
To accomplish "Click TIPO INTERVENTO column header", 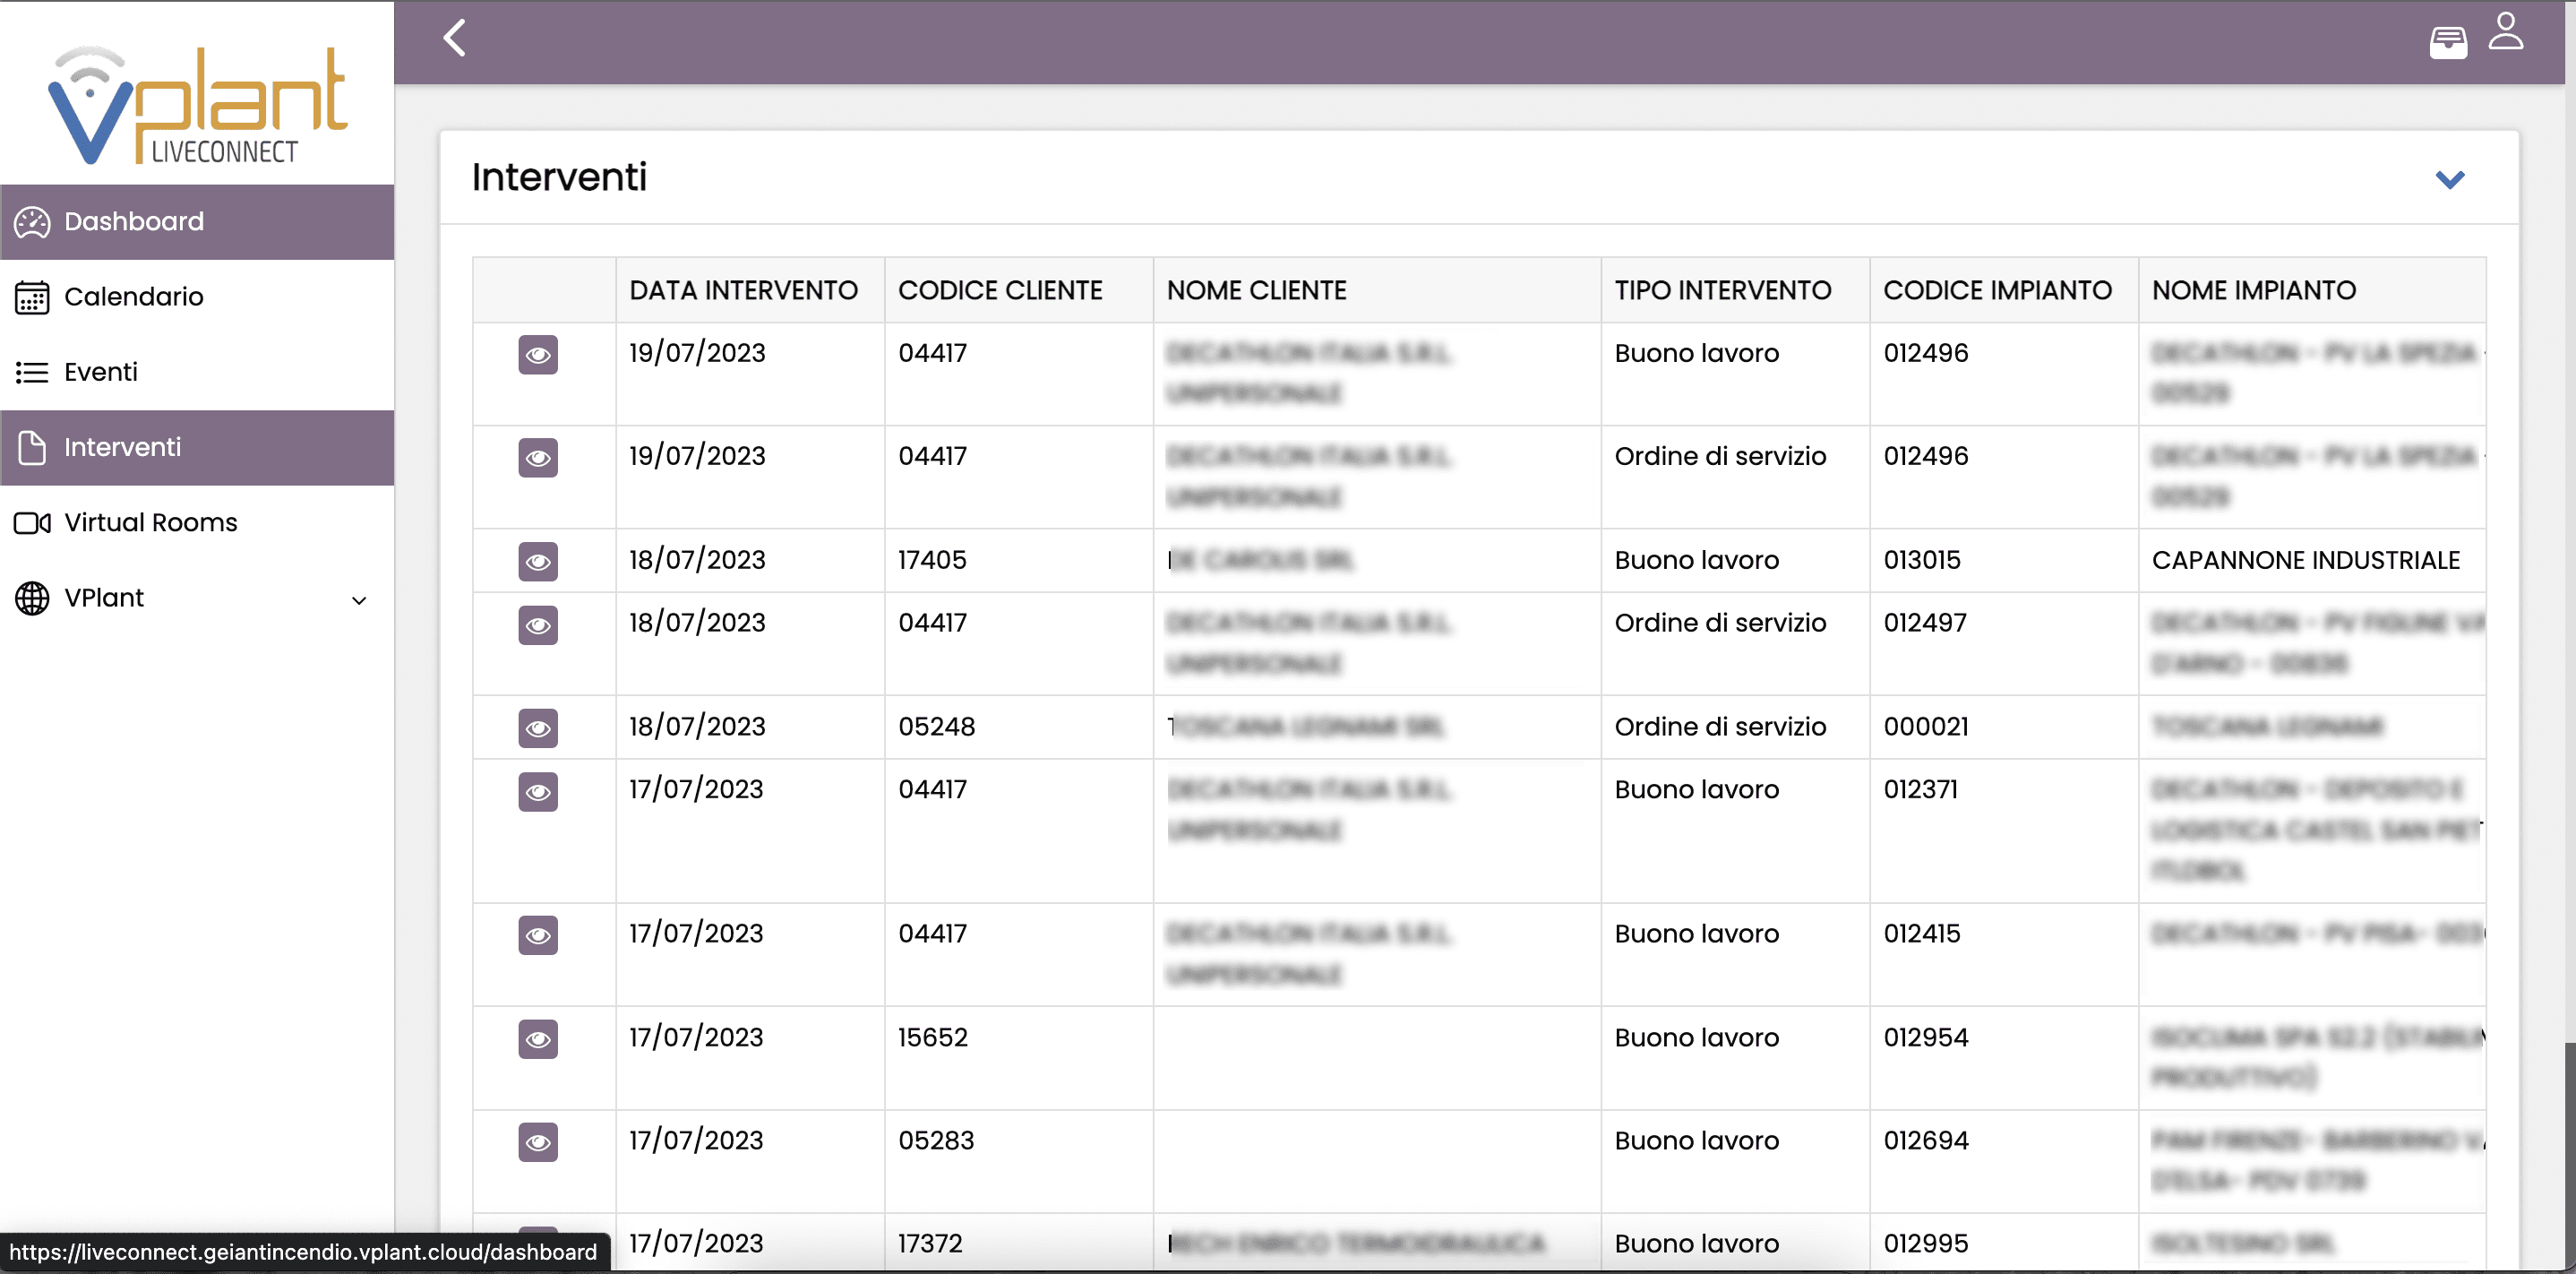I will pos(1735,290).
